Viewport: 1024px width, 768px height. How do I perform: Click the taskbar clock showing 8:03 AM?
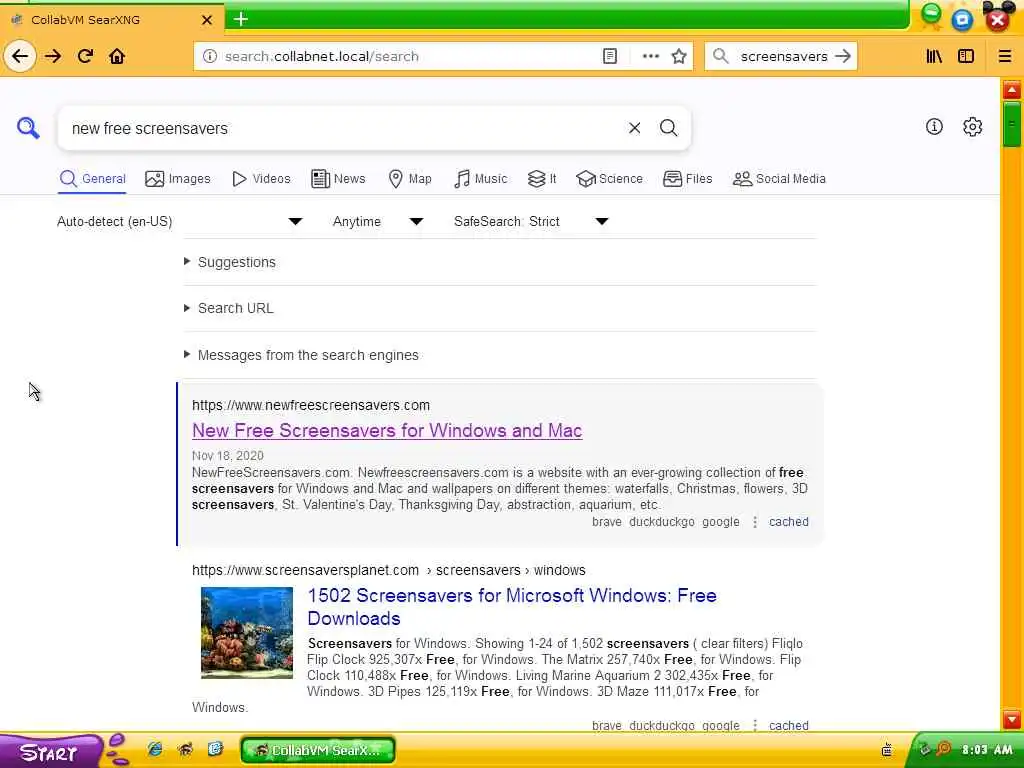[987, 750]
